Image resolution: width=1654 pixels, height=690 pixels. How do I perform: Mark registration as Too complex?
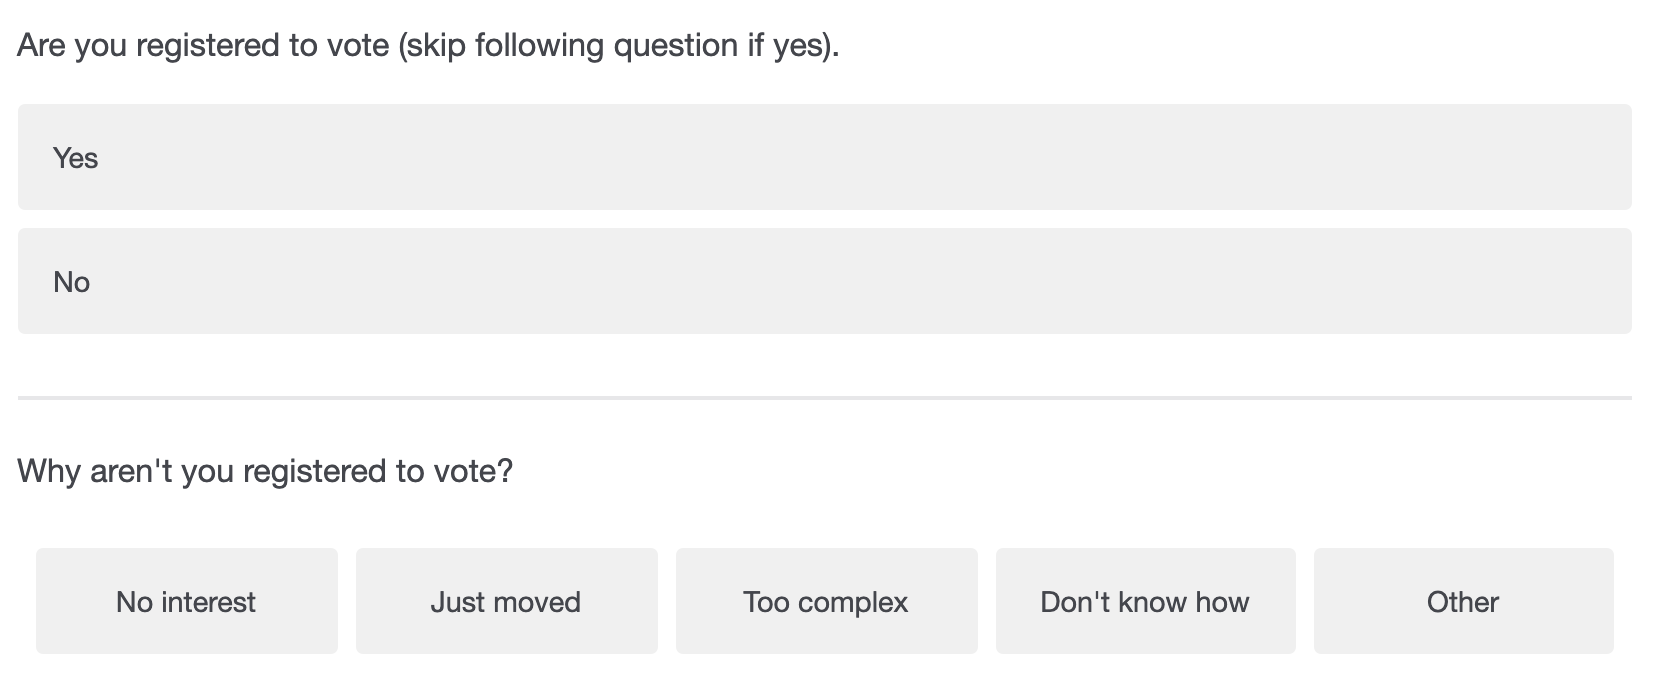(x=826, y=601)
